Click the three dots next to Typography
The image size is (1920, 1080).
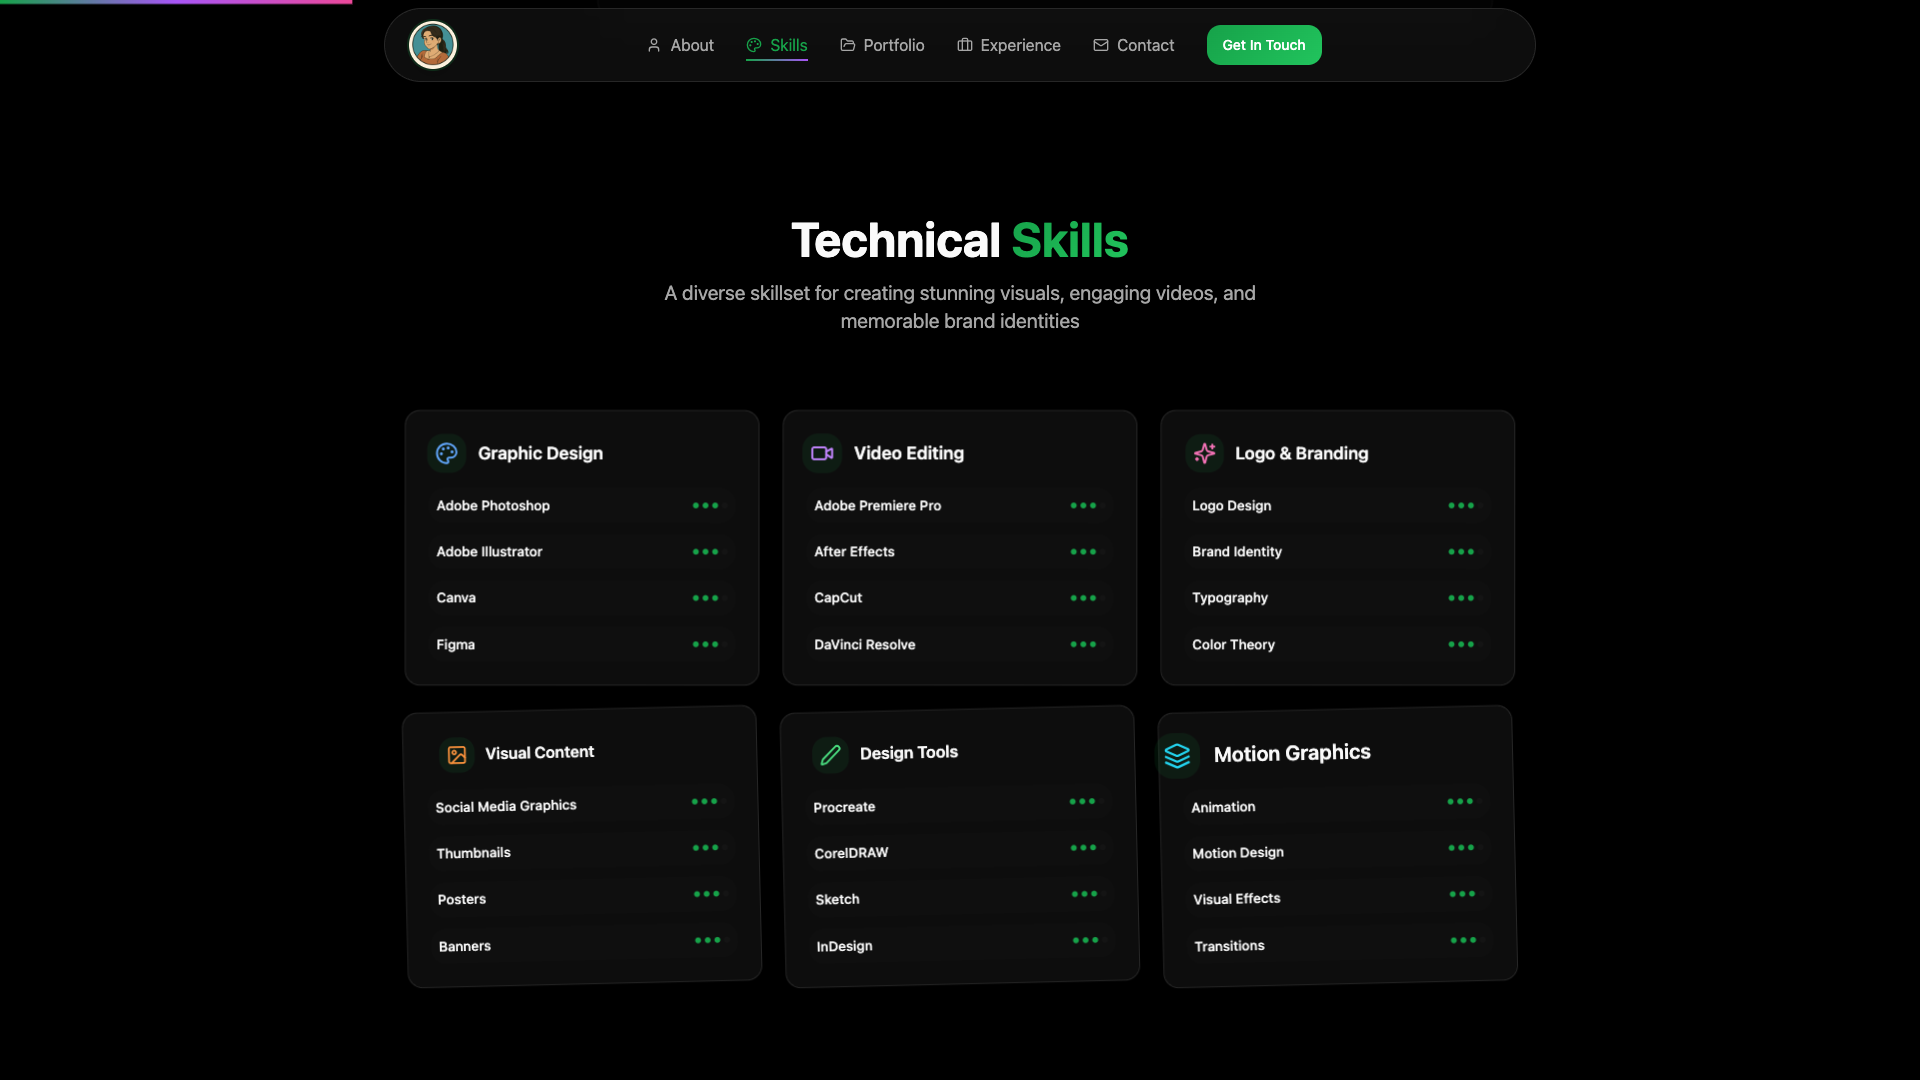[x=1461, y=598]
